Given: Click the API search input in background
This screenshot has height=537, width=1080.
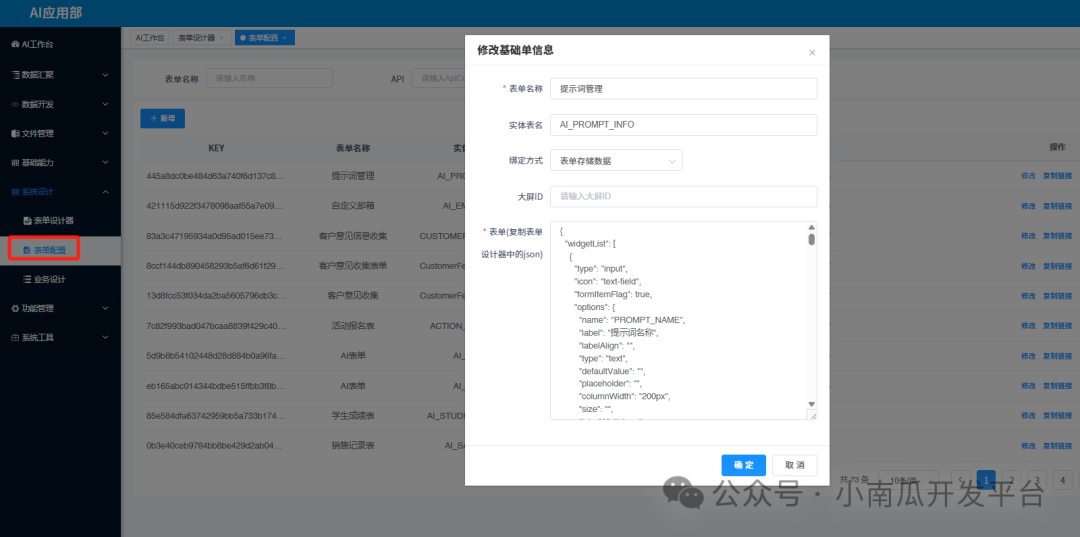Looking at the screenshot, I should click(438, 78).
